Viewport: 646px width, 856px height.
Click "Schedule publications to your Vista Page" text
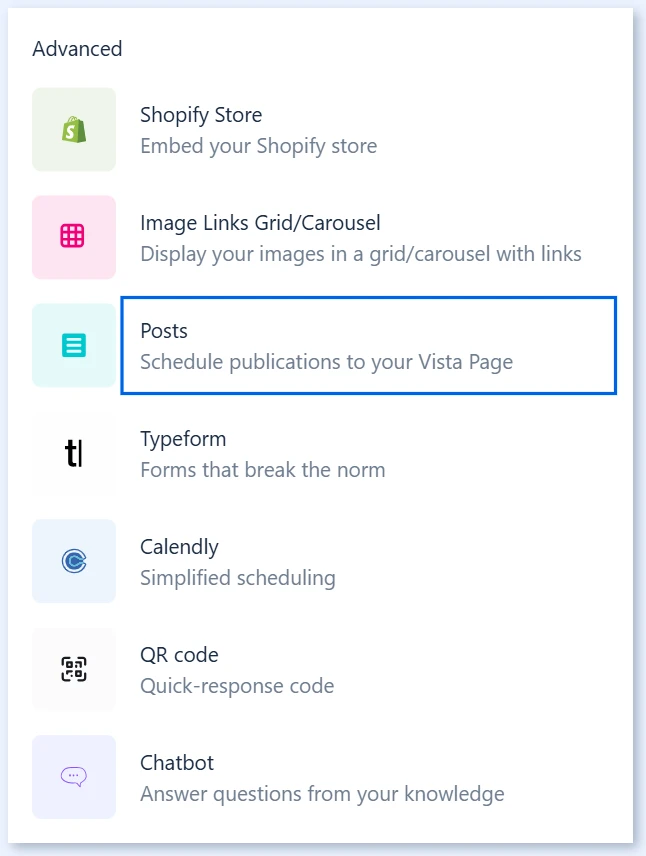[x=327, y=362]
